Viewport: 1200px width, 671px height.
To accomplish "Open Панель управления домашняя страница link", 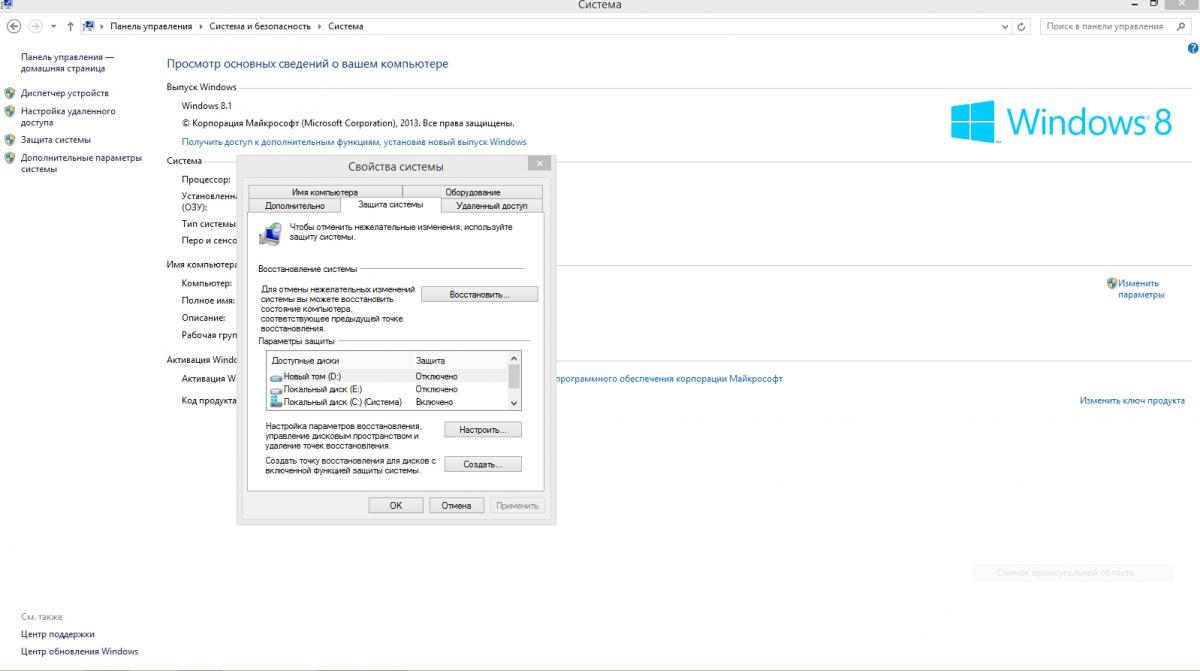I will pos(67,63).
